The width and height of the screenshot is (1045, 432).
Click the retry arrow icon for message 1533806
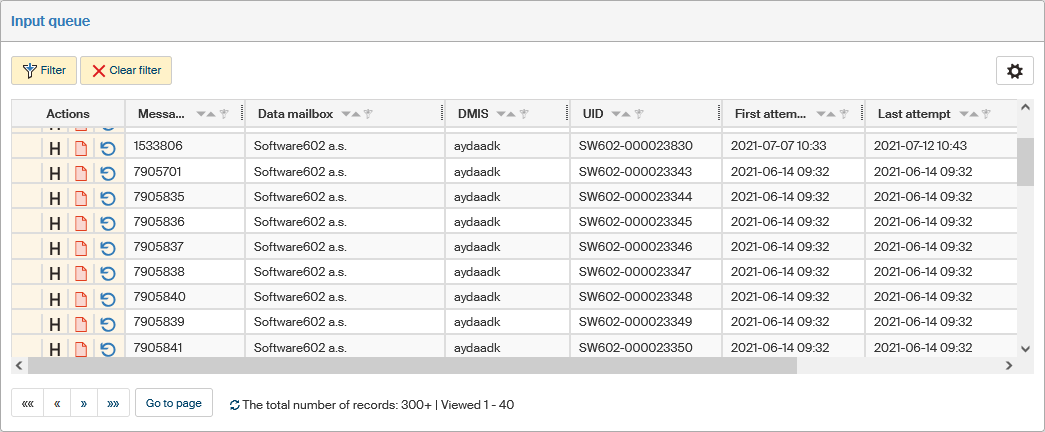[108, 147]
